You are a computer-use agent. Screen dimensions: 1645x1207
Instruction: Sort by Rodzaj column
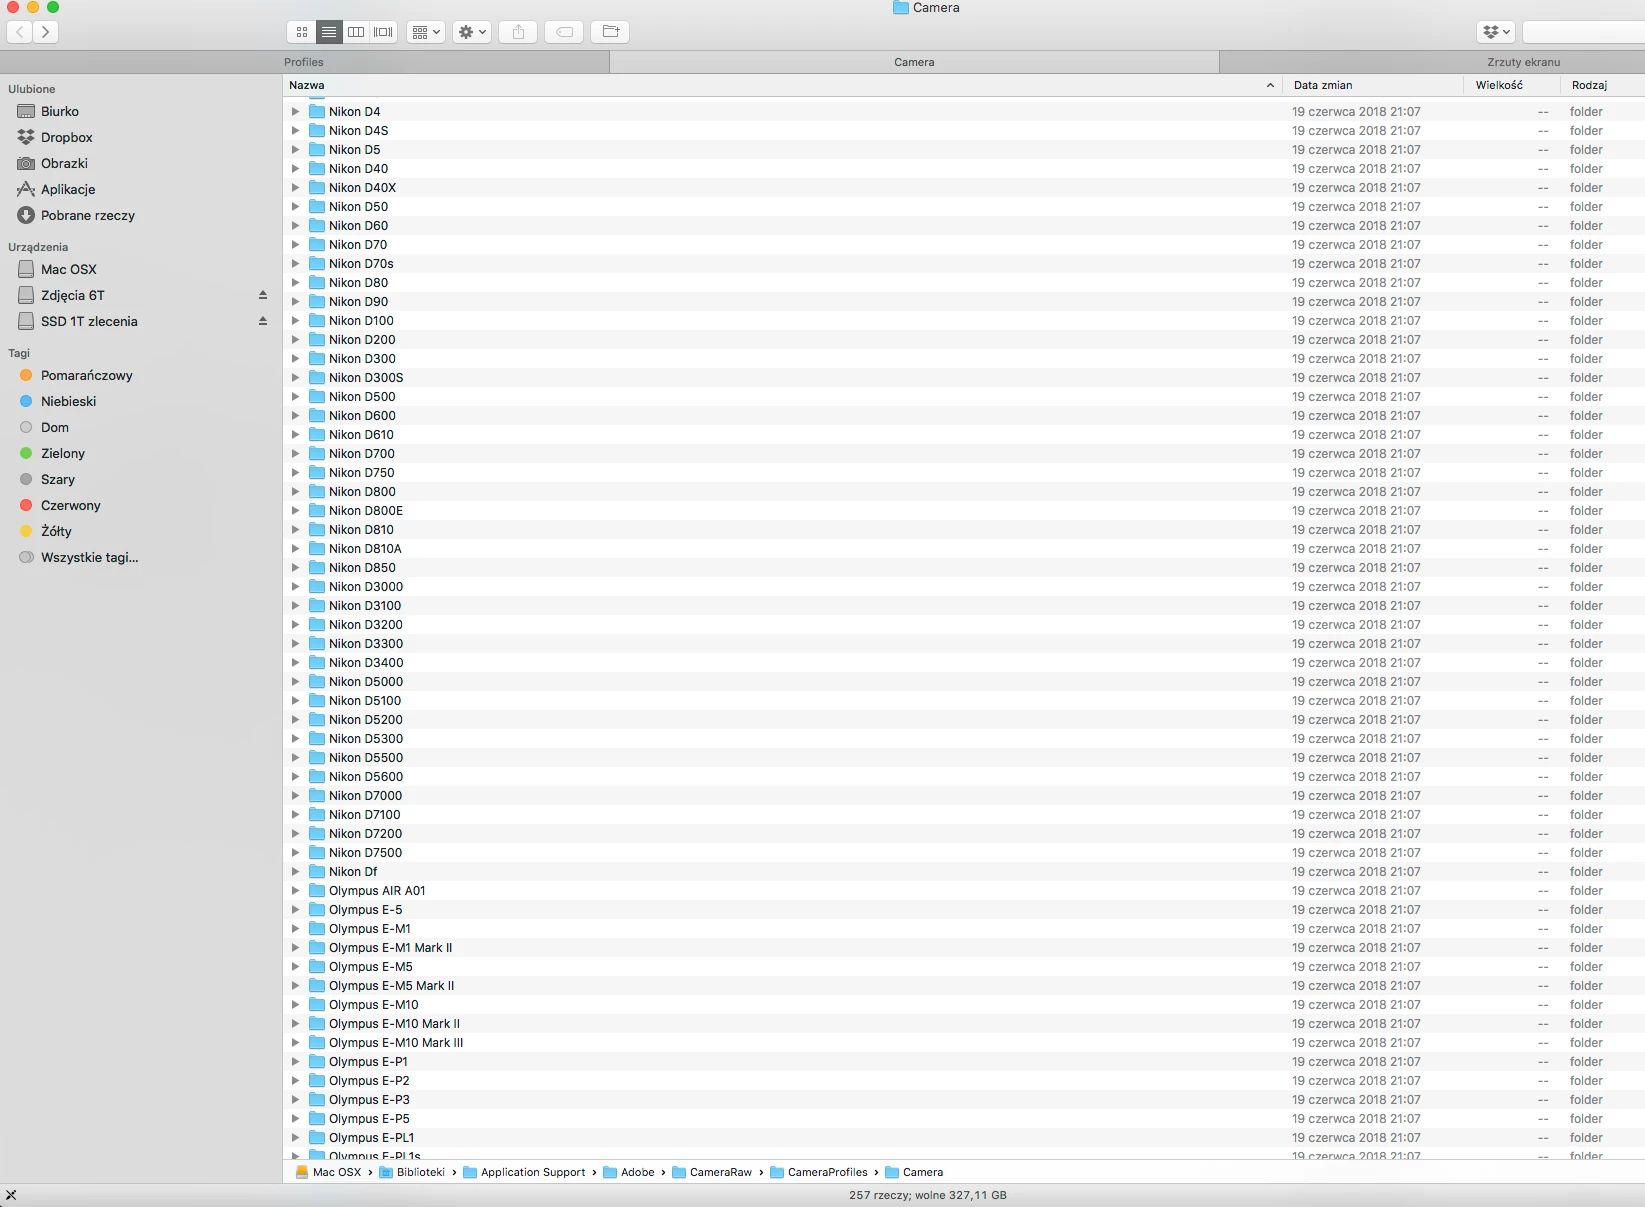[1603, 85]
